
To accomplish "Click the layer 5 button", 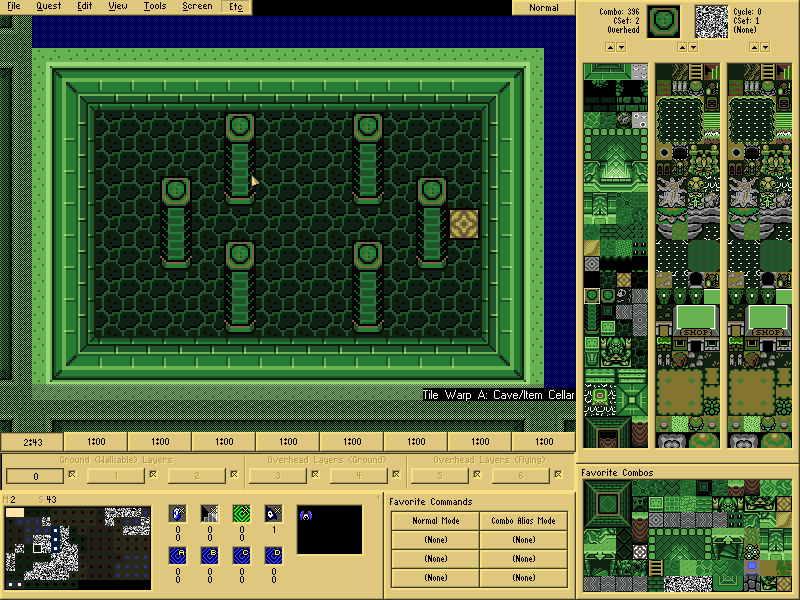I will pyautogui.click(x=439, y=476).
